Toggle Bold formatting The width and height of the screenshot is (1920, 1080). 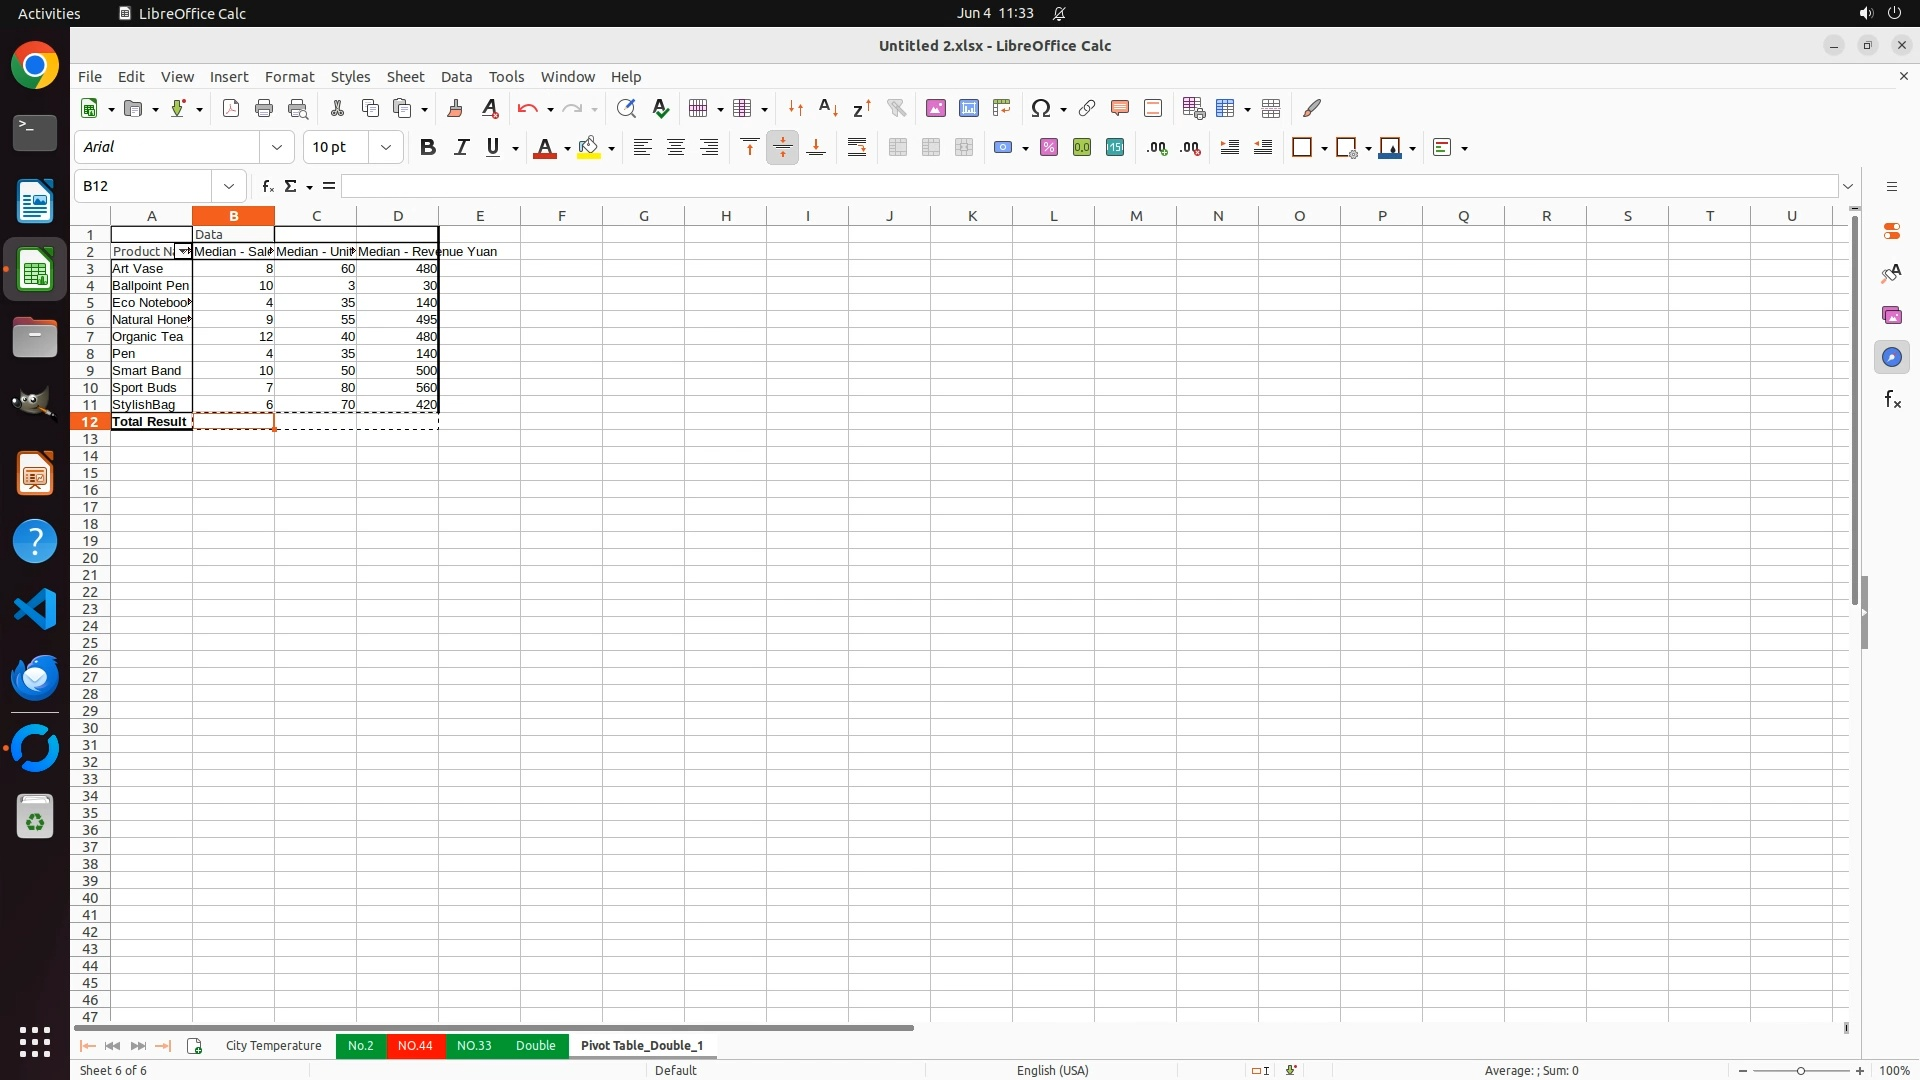(428, 148)
